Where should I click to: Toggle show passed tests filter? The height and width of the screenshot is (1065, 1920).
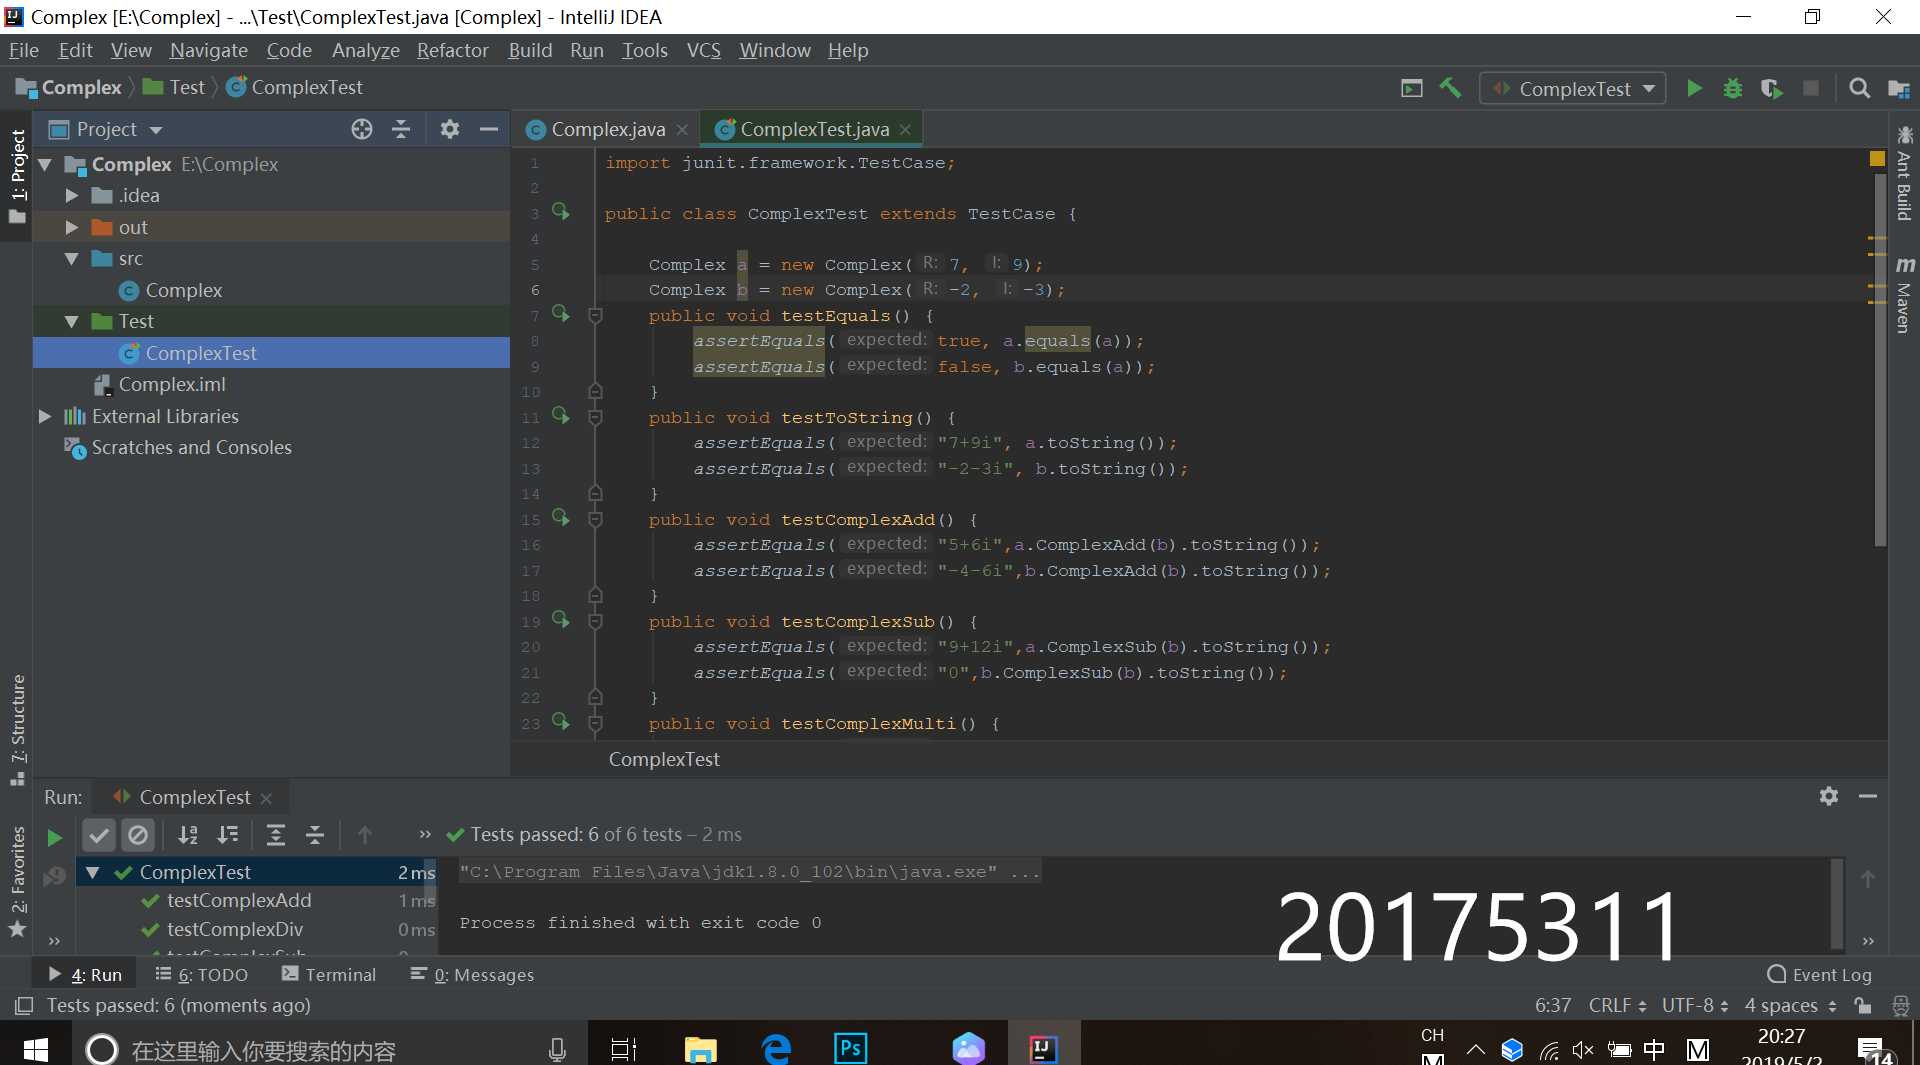(99, 834)
